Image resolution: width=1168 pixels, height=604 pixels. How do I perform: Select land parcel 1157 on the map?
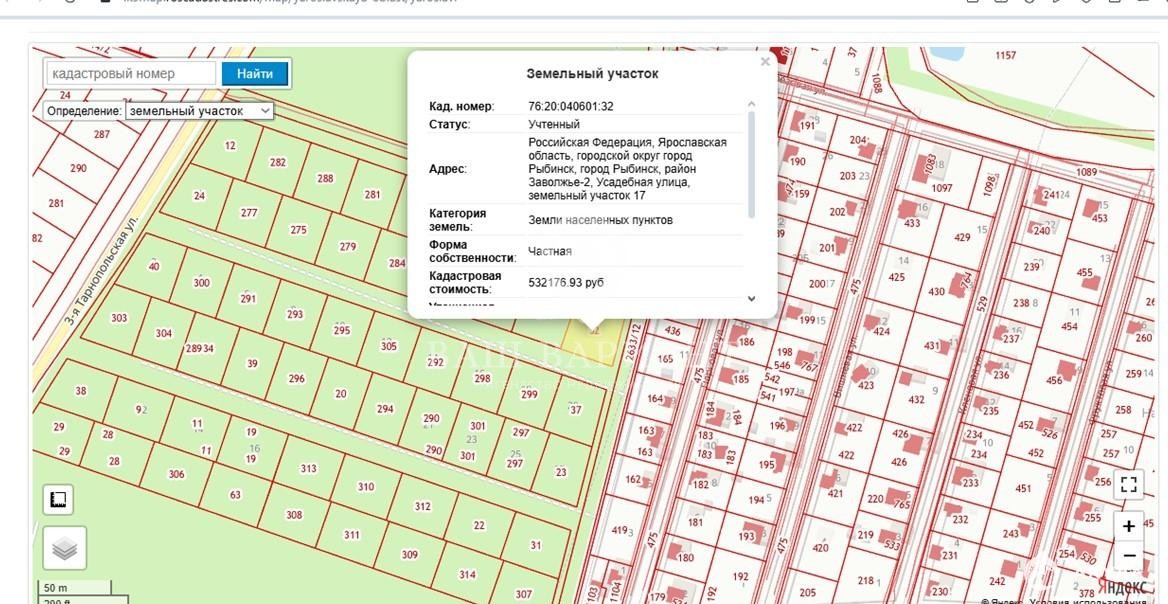pyautogui.click(x=1005, y=56)
